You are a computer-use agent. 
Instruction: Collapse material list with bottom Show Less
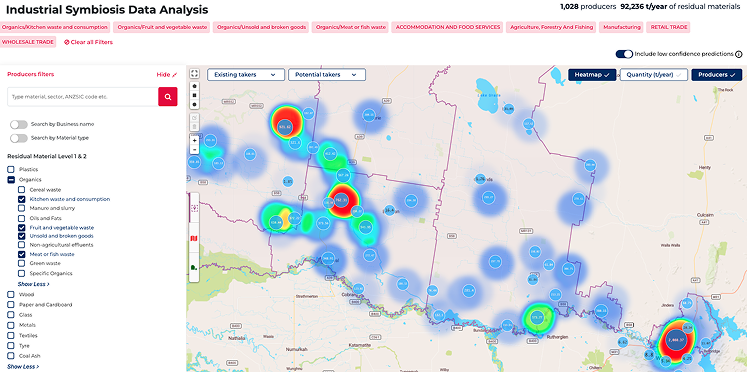tap(23, 367)
